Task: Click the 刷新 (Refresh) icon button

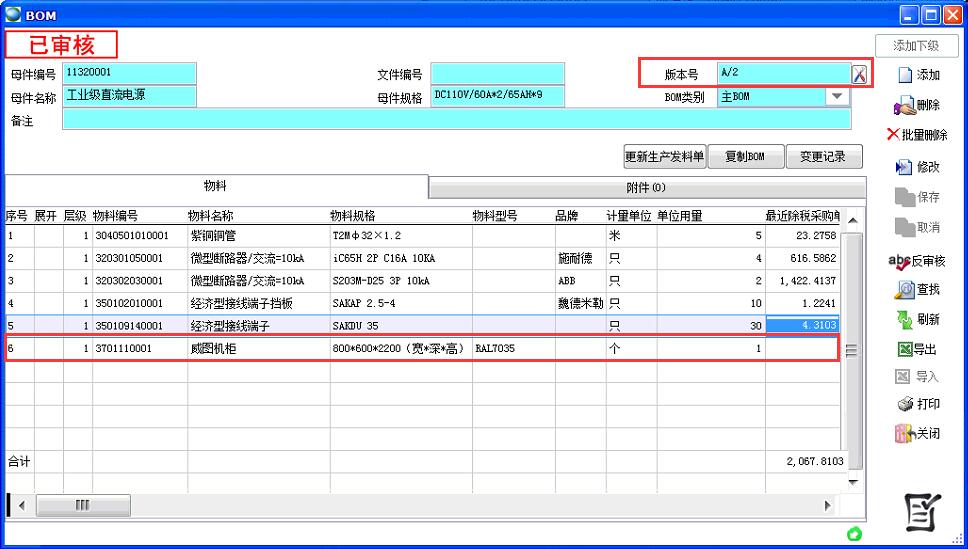Action: [904, 320]
